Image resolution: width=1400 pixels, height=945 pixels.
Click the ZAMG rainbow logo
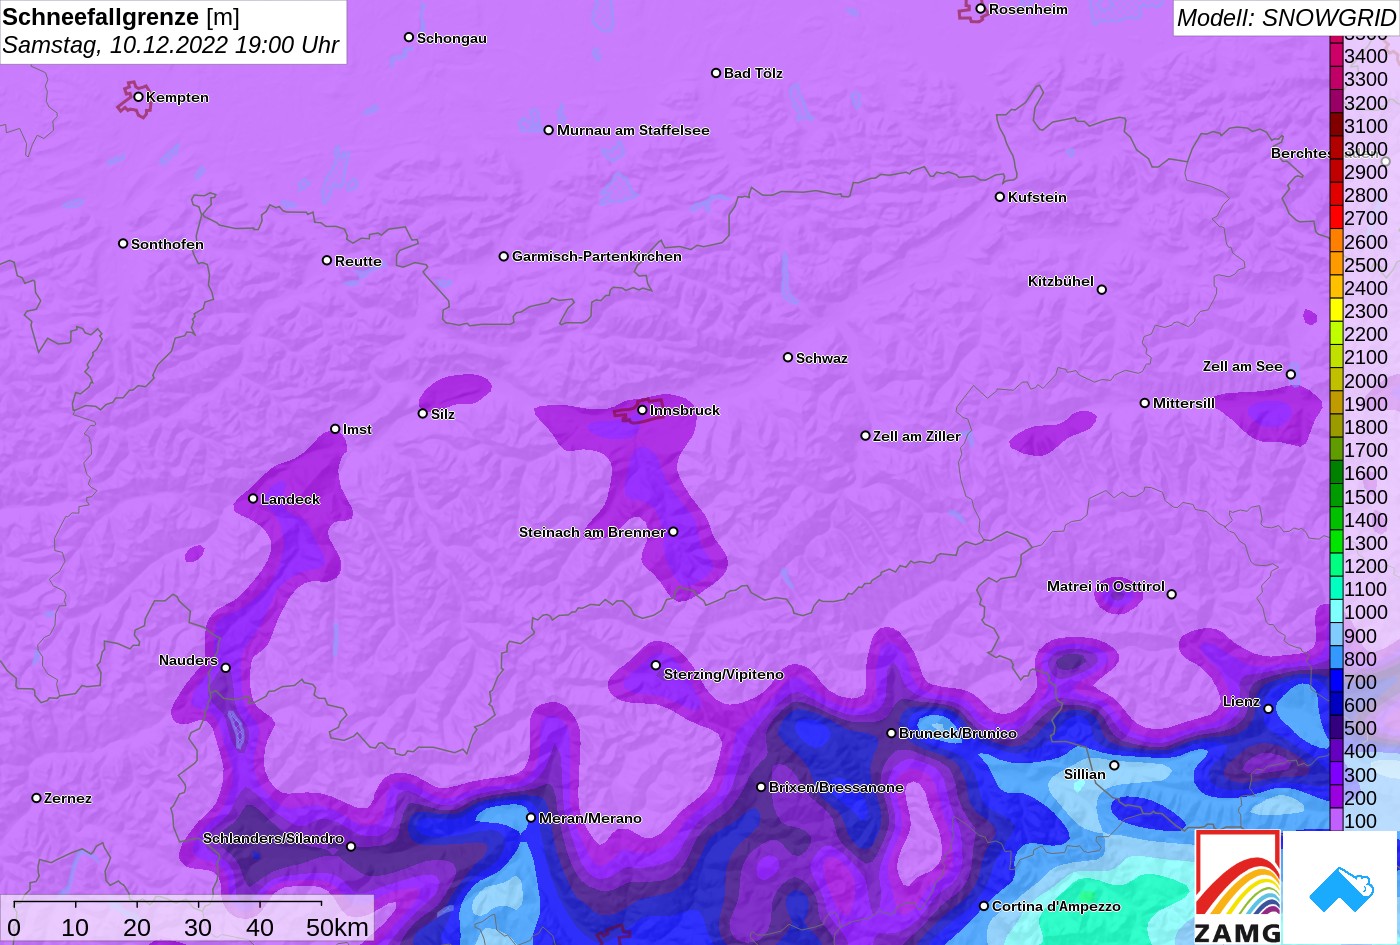(x=1238, y=887)
